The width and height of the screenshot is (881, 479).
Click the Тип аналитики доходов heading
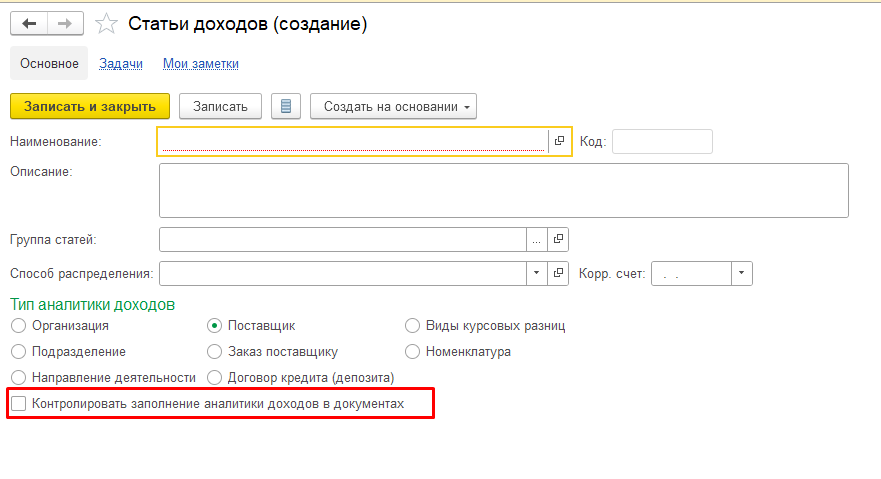[93, 304]
